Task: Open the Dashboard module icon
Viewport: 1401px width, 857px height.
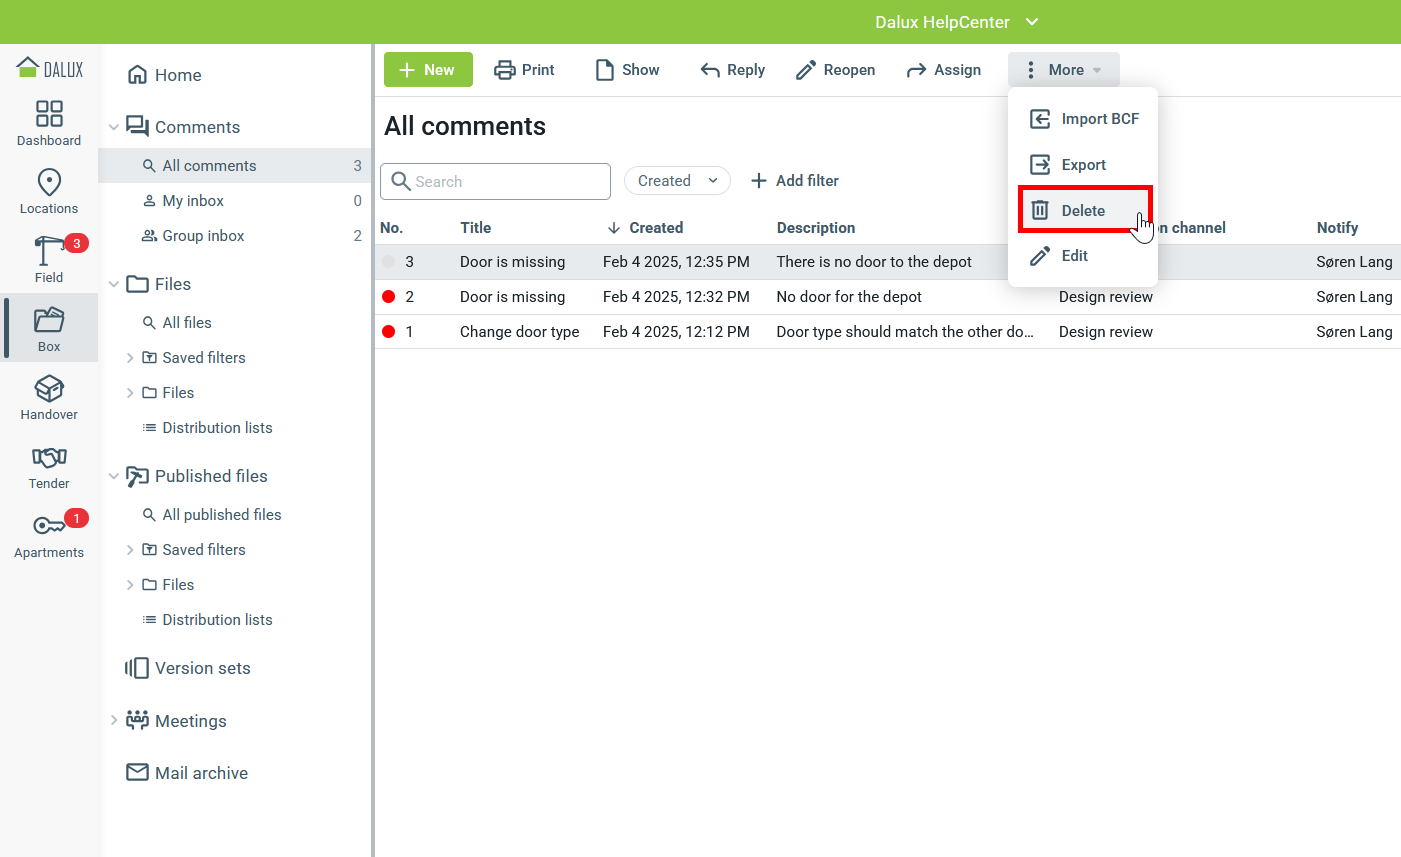Action: pos(49,114)
